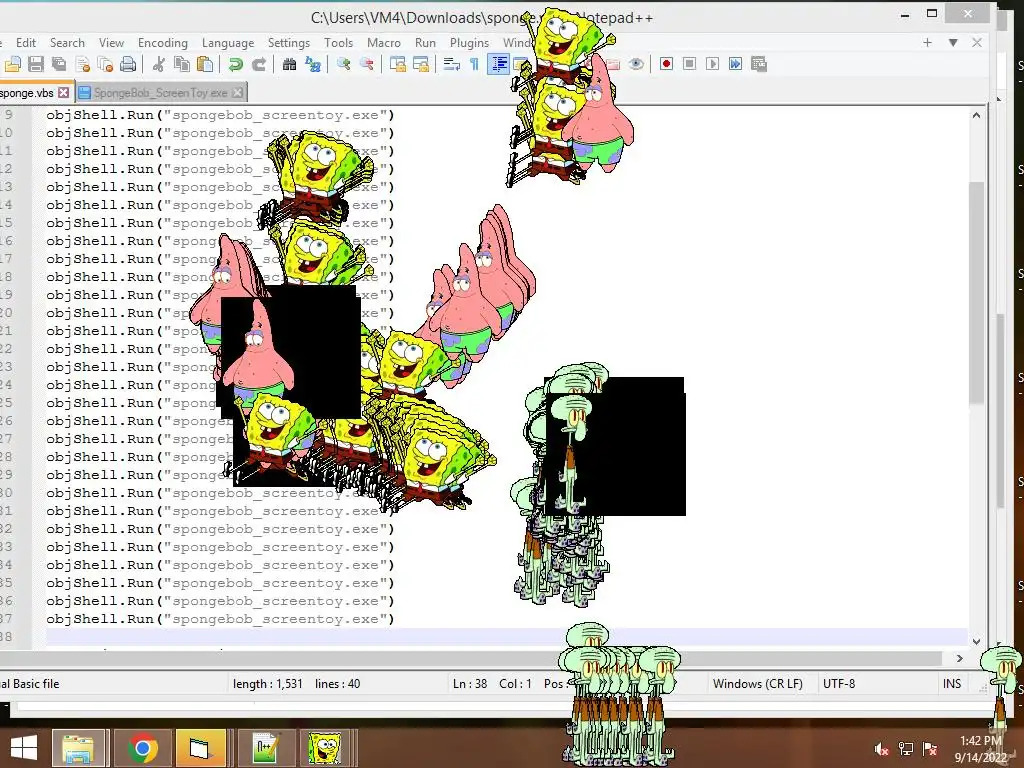The width and height of the screenshot is (1024, 768).
Task: Open the Language menu
Action: [x=228, y=42]
